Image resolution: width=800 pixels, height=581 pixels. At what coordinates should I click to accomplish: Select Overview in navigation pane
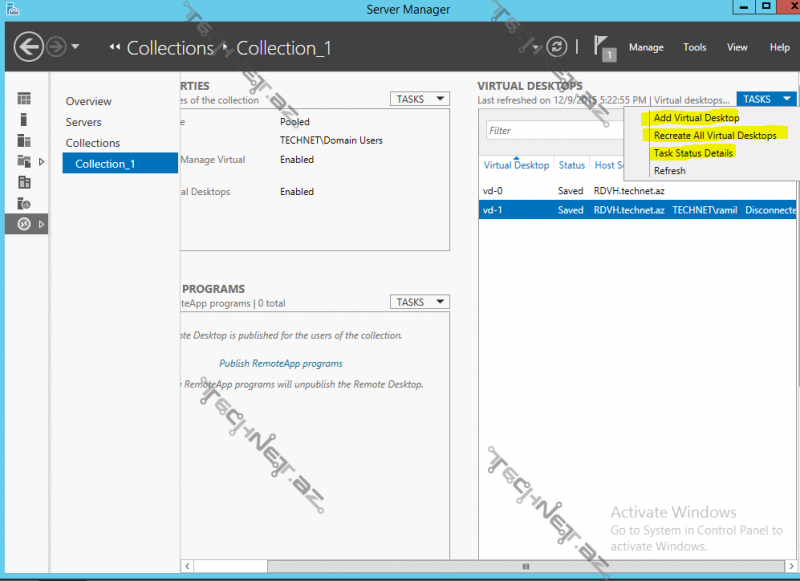pos(89,101)
